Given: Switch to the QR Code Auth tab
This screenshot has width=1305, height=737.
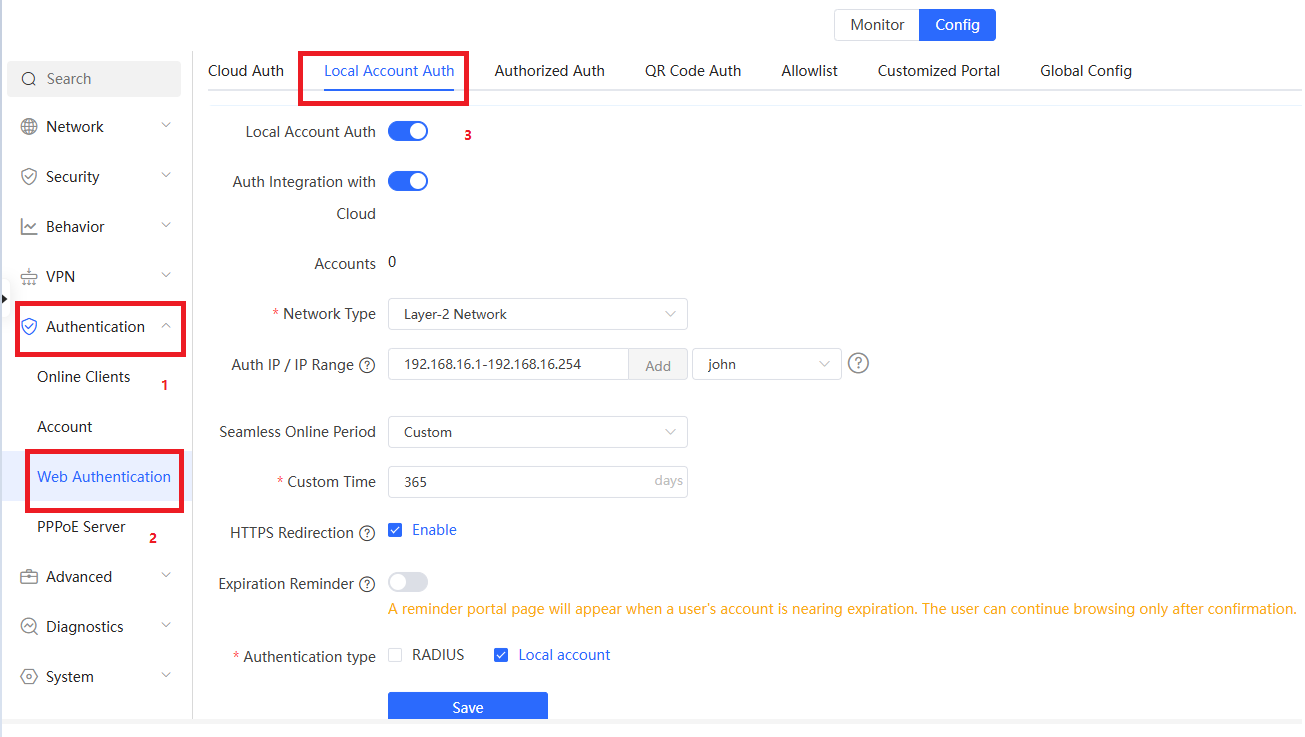Looking at the screenshot, I should point(693,71).
